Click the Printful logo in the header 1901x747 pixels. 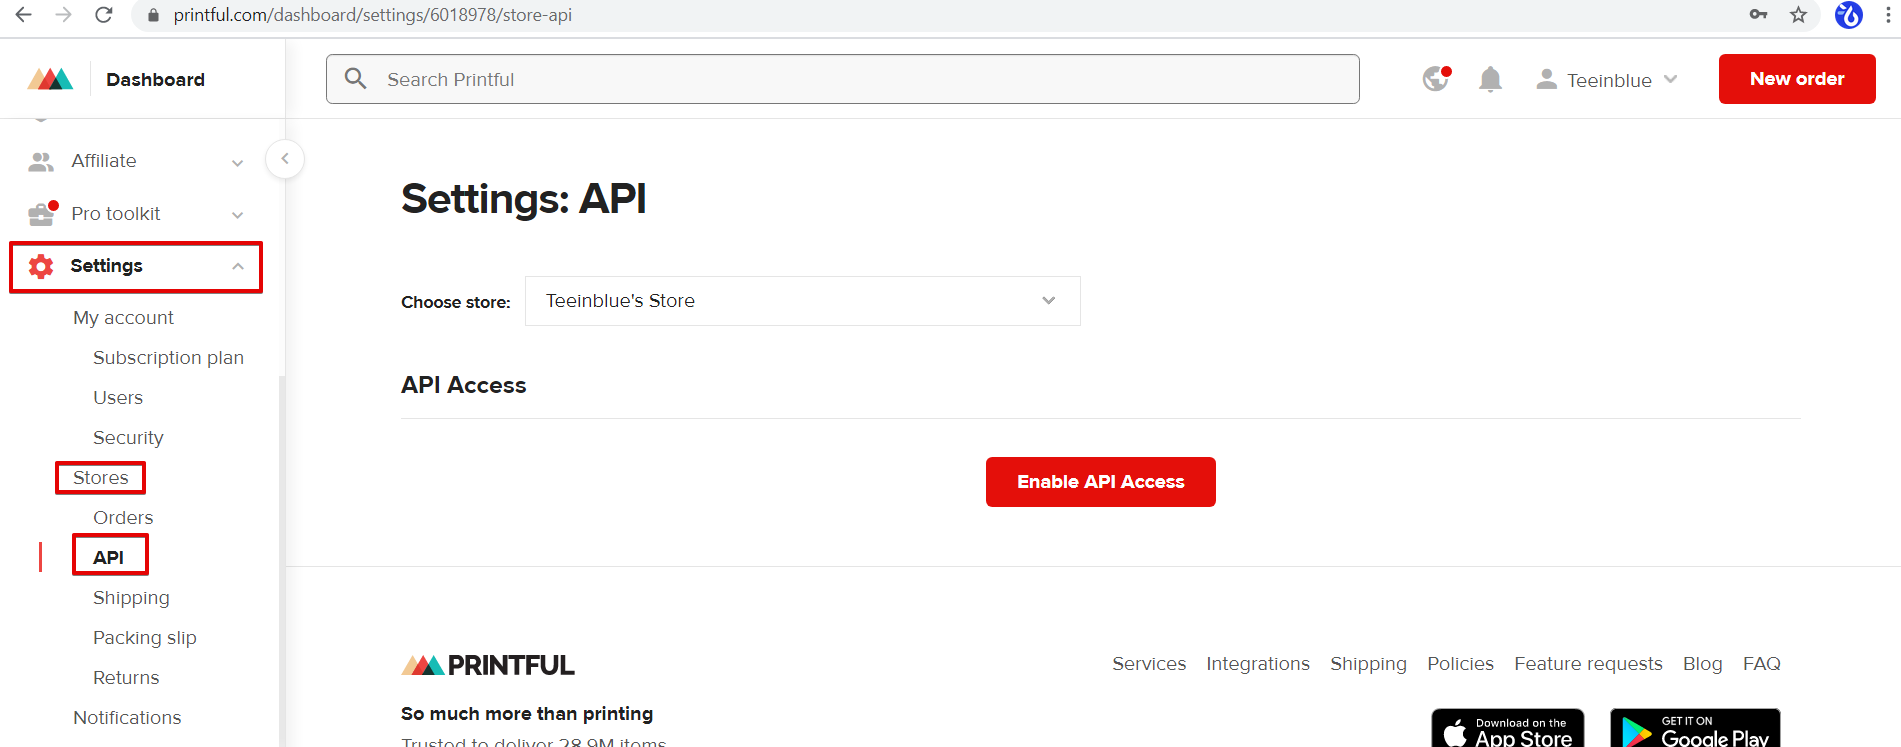(x=50, y=79)
